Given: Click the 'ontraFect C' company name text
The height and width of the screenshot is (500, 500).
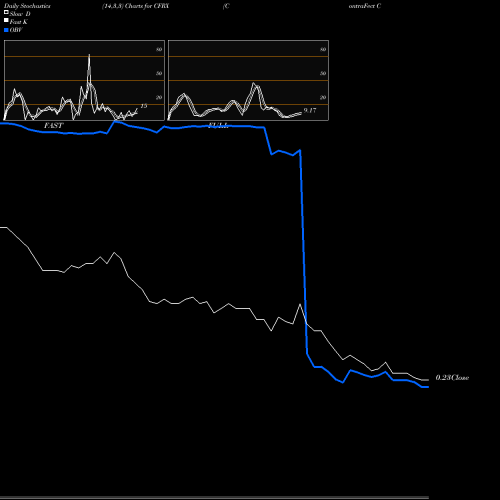Looking at the screenshot, I should pos(365,6).
